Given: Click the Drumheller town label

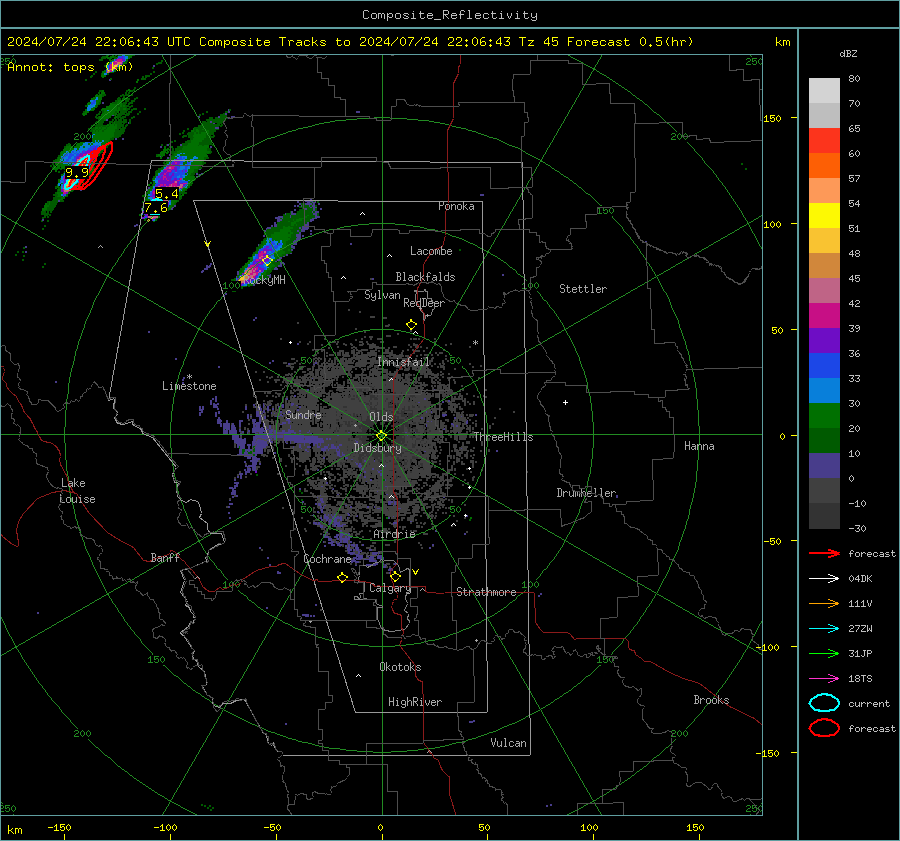Looking at the screenshot, I should point(586,493).
